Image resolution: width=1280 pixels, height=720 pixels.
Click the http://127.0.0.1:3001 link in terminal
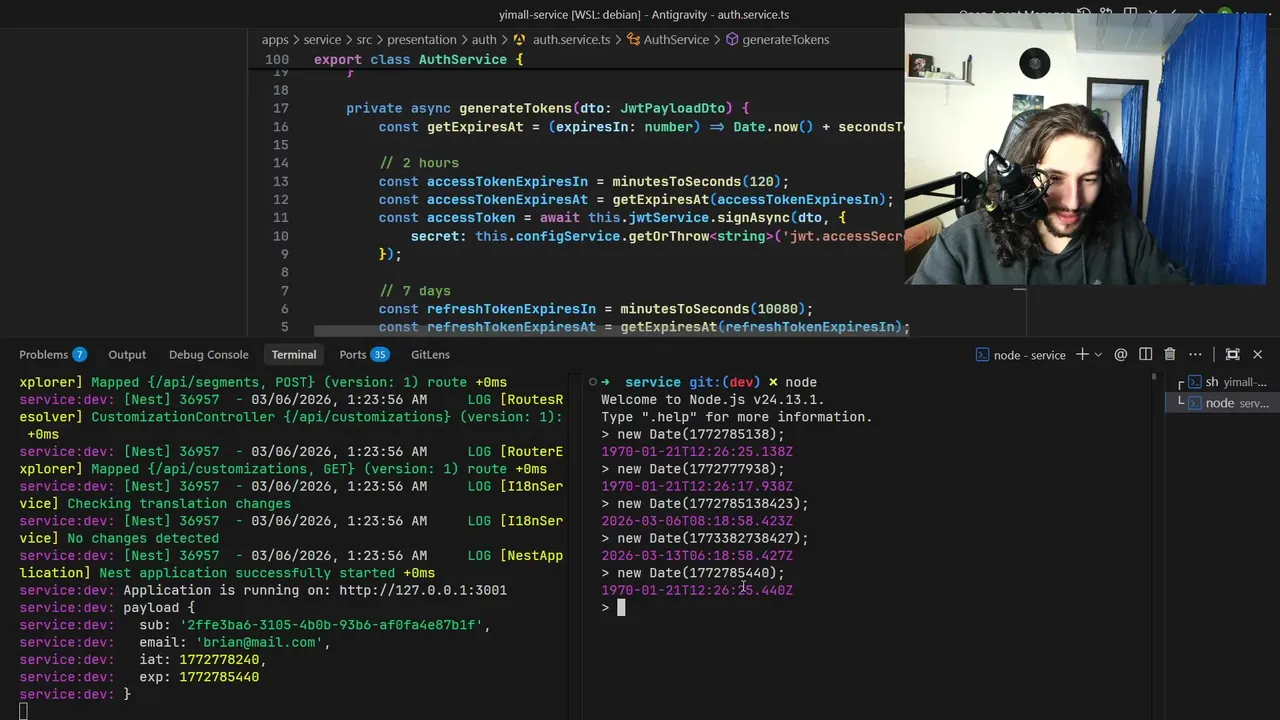pos(423,590)
